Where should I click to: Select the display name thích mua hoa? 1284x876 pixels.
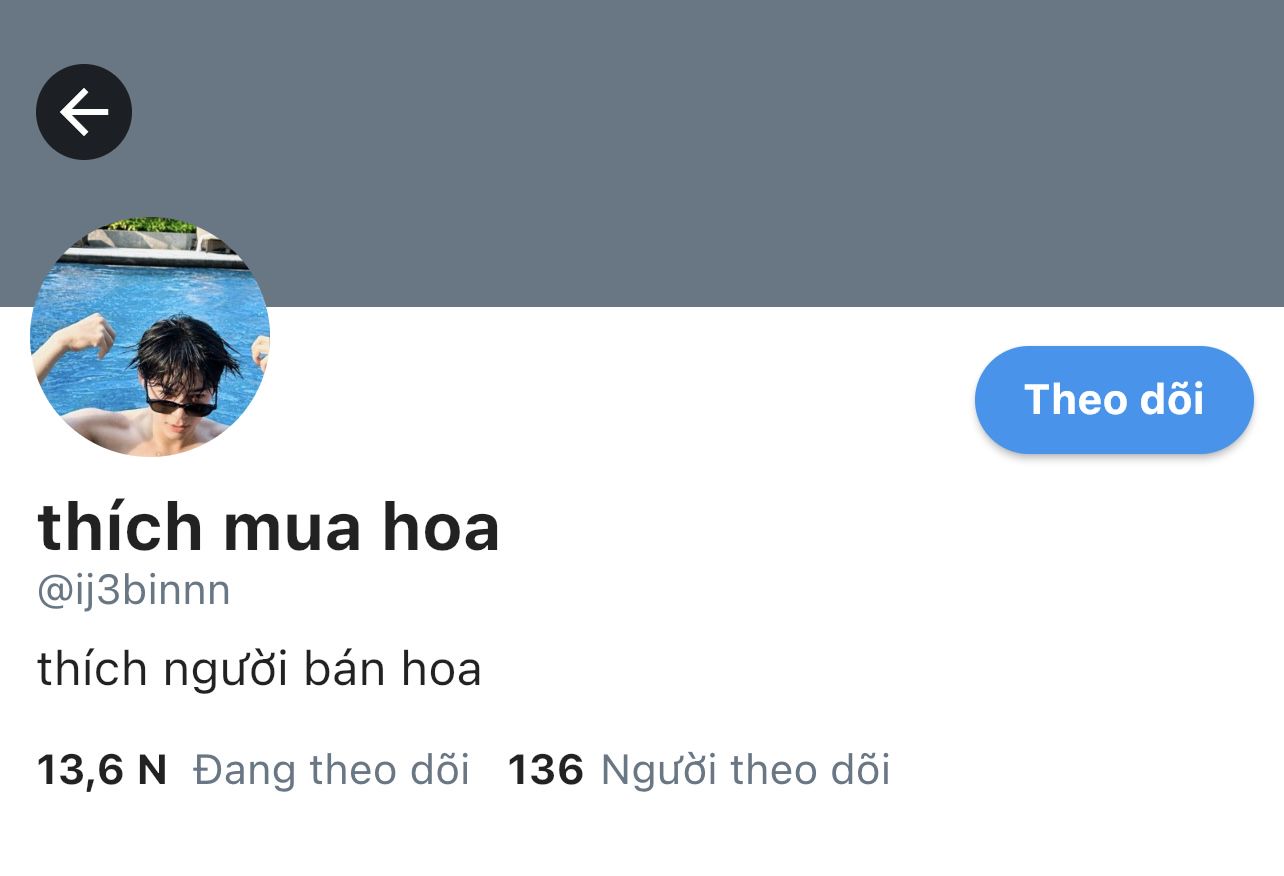point(268,528)
